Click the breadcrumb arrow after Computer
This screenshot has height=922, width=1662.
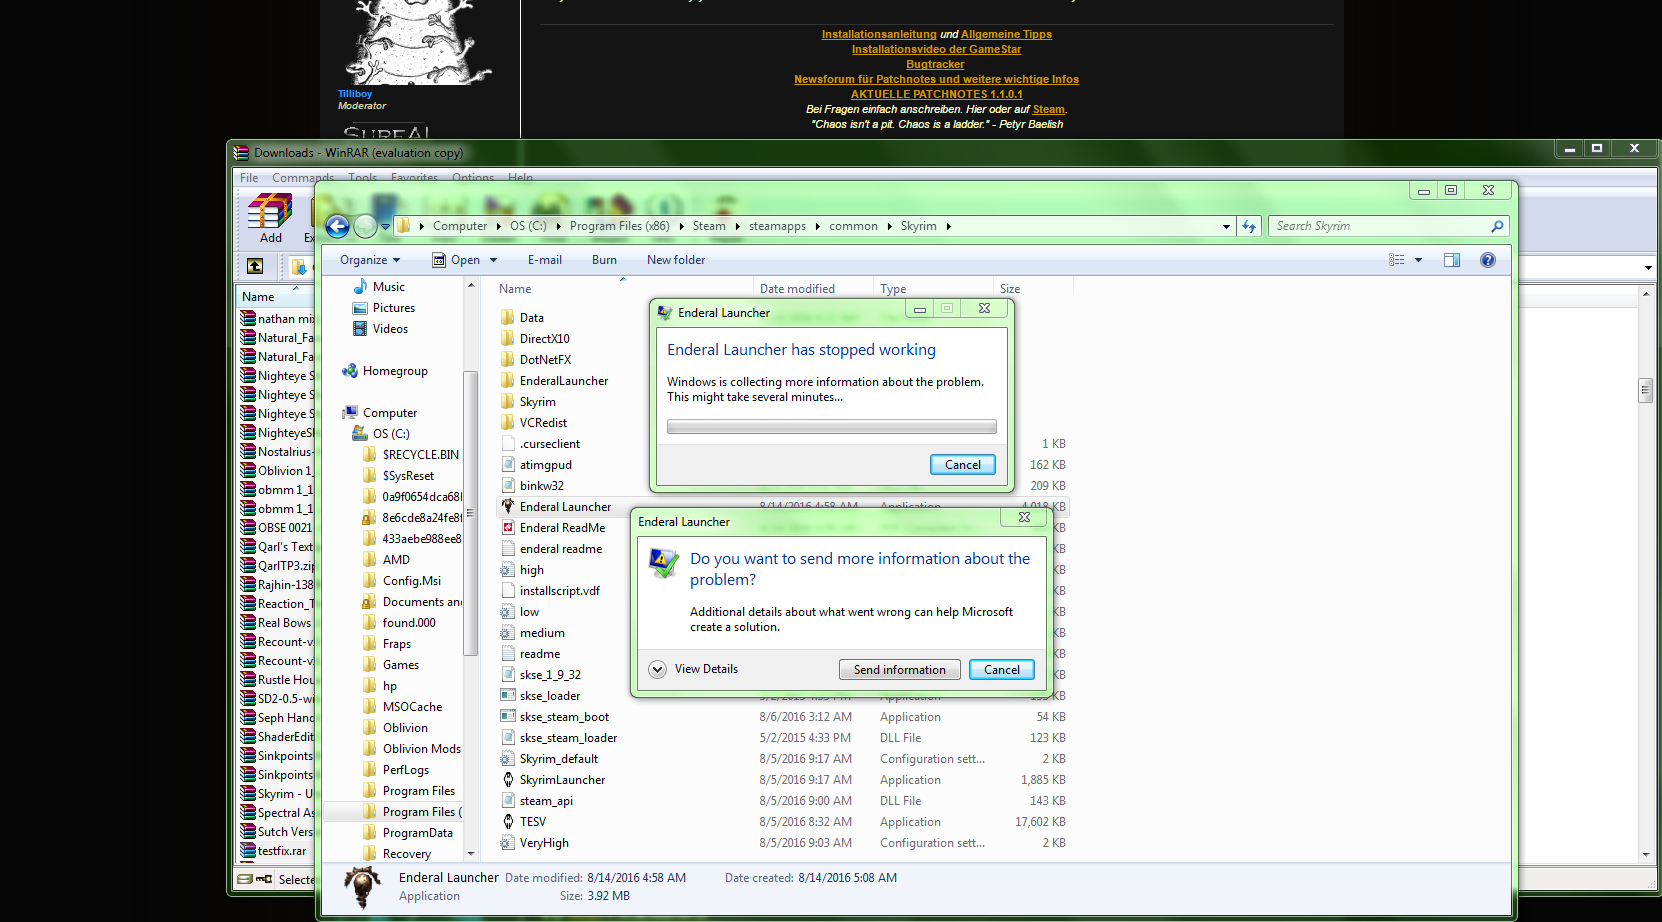pyautogui.click(x=499, y=227)
